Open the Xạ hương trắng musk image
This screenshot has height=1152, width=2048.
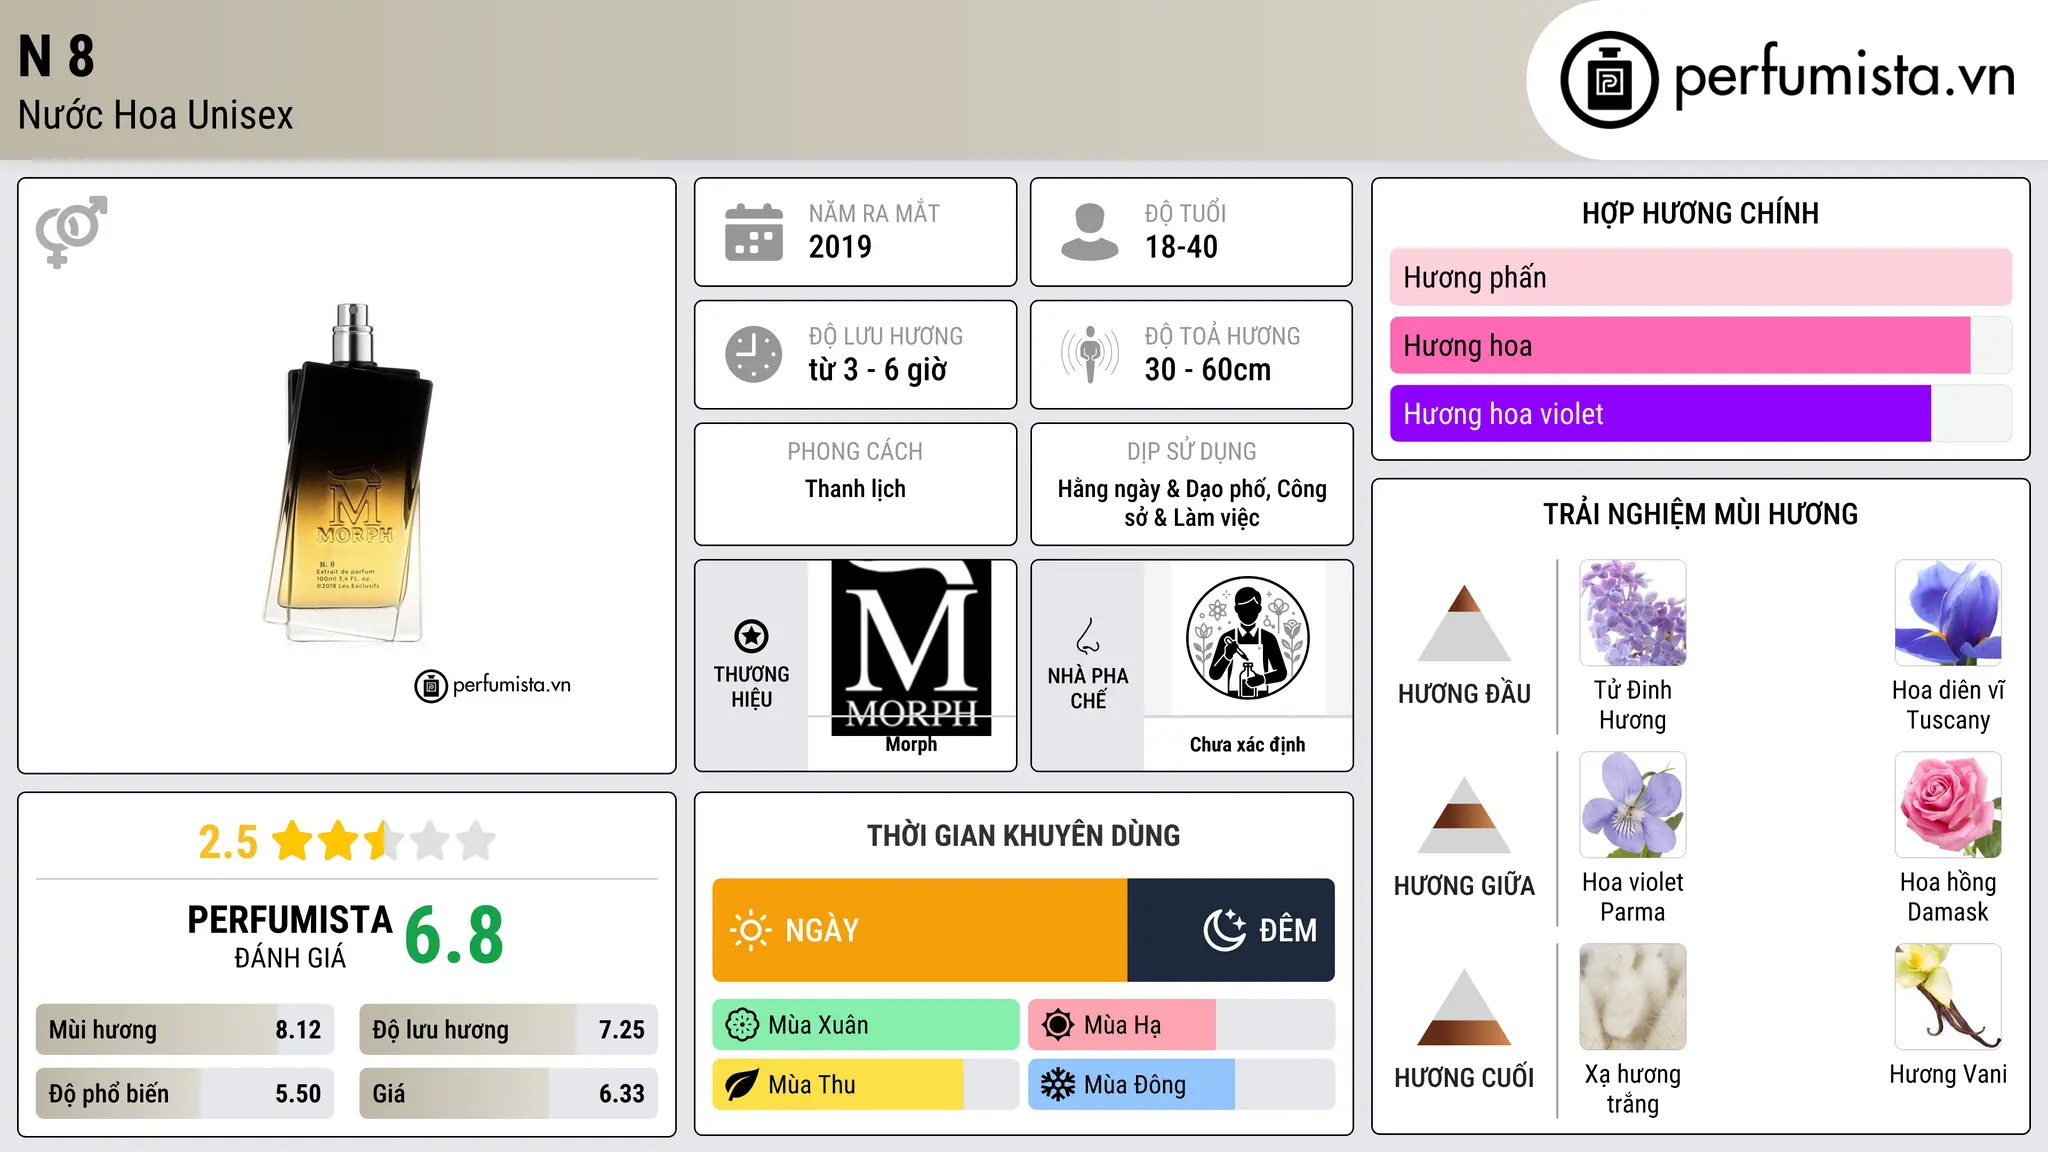[x=1632, y=997]
